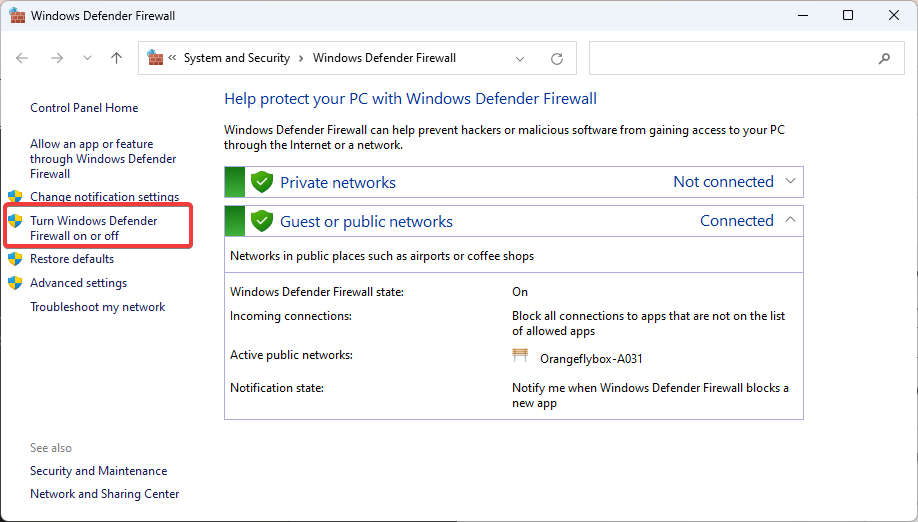The width and height of the screenshot is (918, 522).
Task: Open Change notification settings
Action: click(x=104, y=197)
